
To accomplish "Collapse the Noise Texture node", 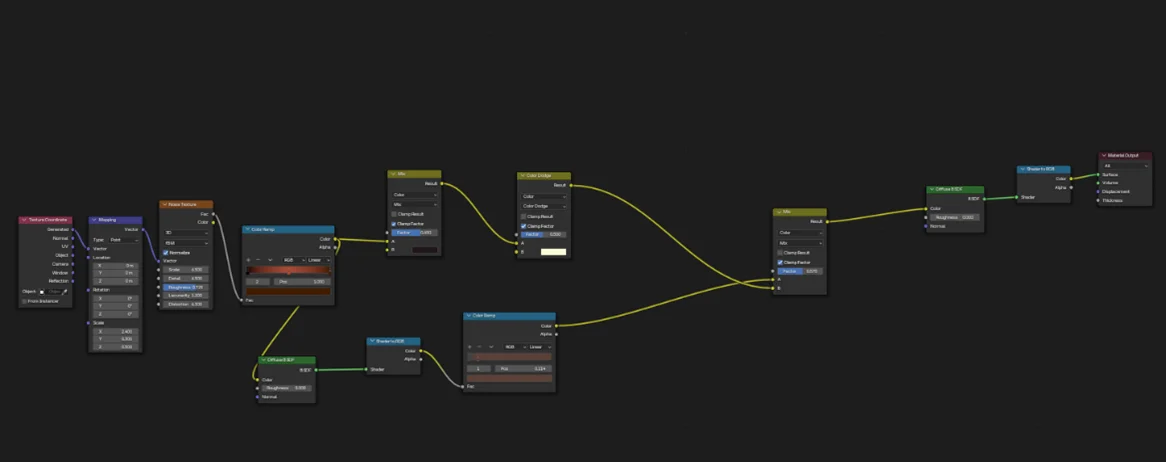I will [x=164, y=204].
